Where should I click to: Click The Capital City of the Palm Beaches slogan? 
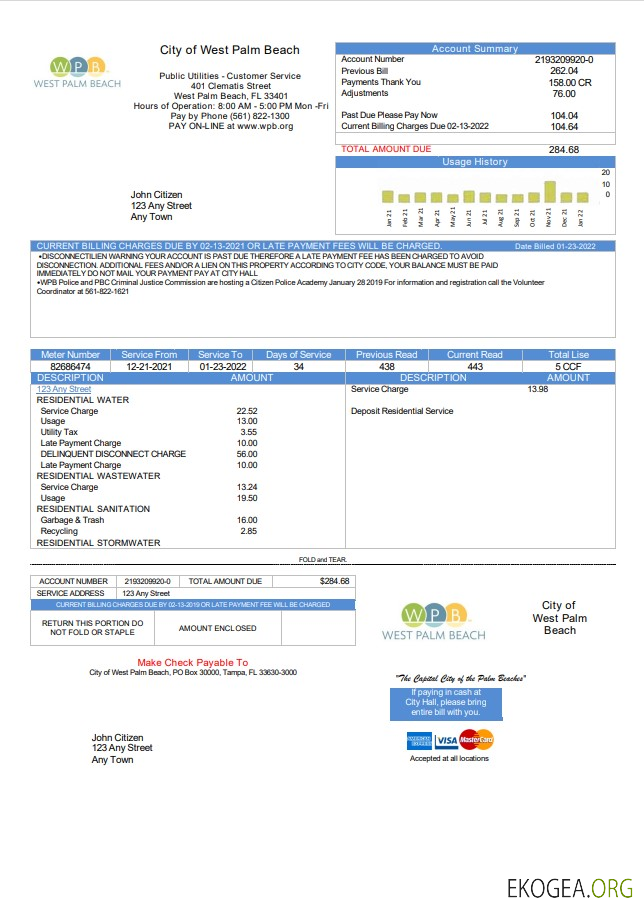pyautogui.click(x=461, y=678)
